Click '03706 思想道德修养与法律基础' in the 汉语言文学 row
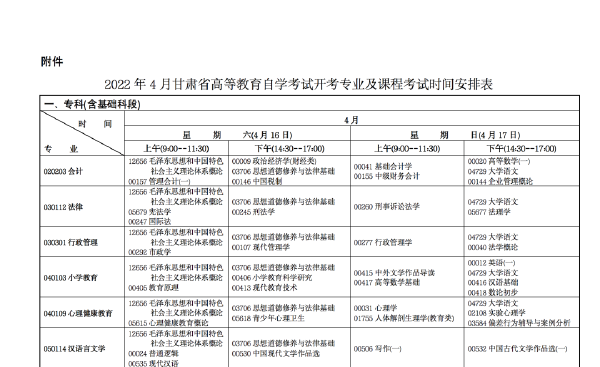The width and height of the screenshot is (600, 367). tap(283, 344)
